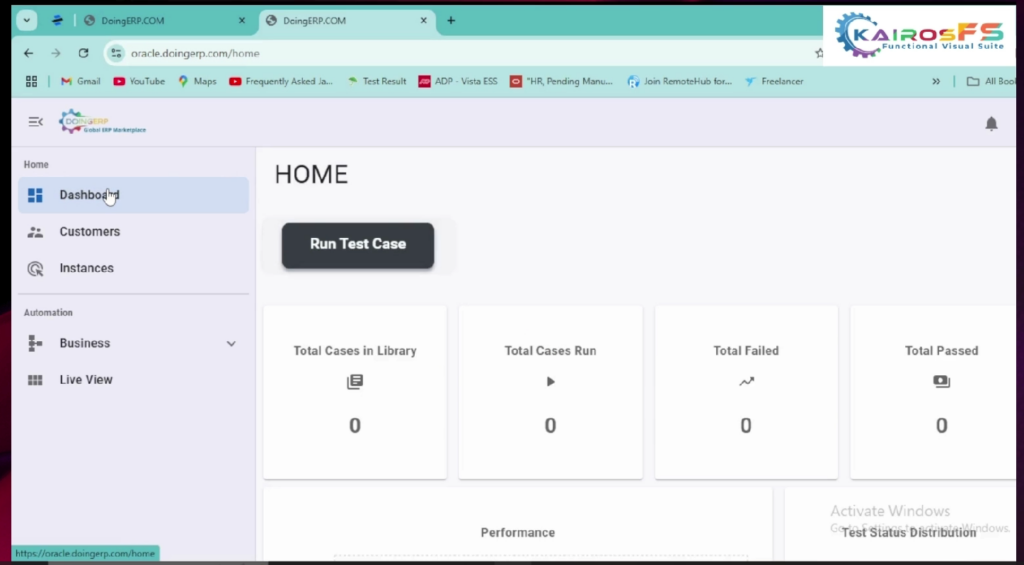Show more bookmarks with the overflow chevron
The width and height of the screenshot is (1024, 565).
[x=936, y=82]
